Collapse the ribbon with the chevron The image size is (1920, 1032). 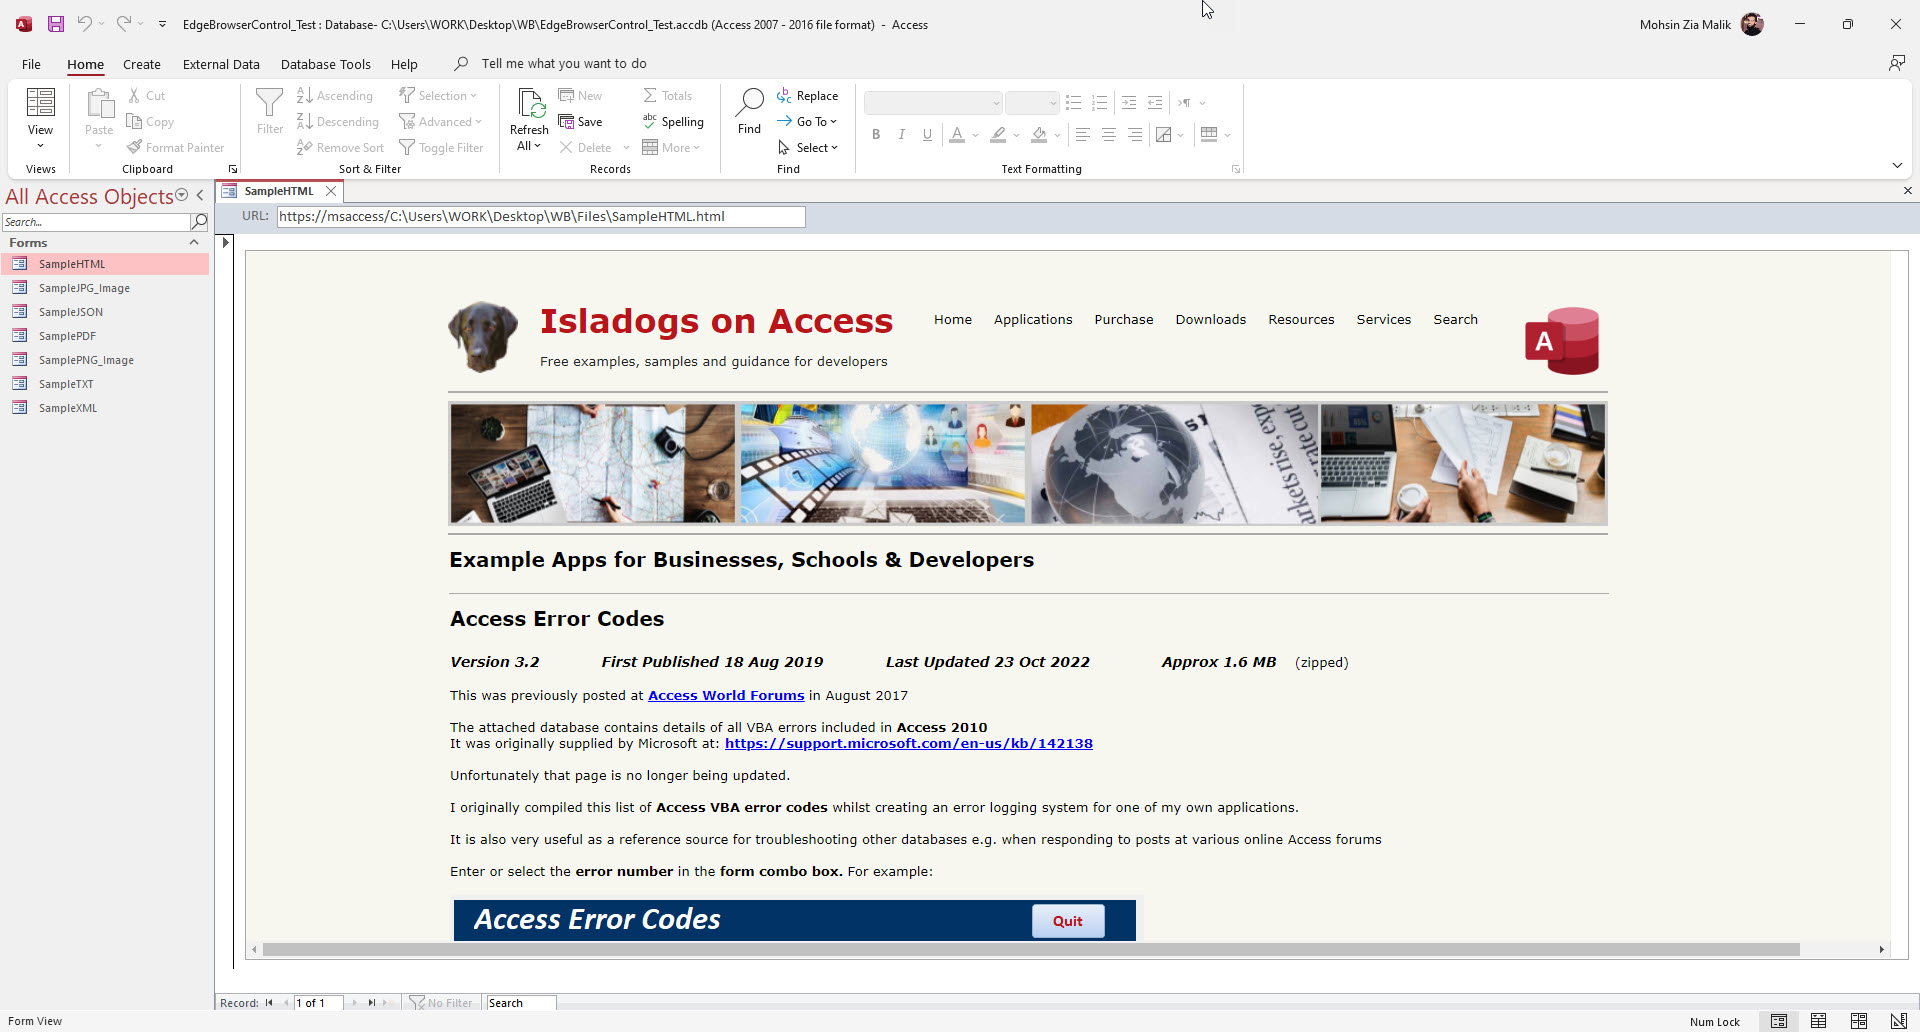point(1897,166)
